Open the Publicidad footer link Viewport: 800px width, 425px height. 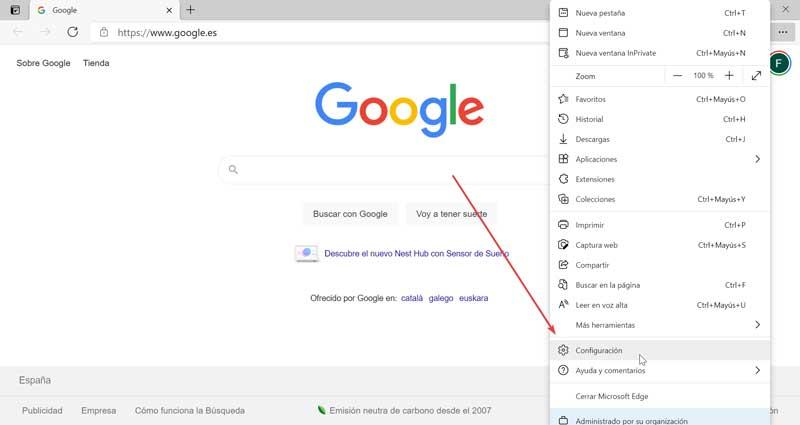[x=42, y=410]
